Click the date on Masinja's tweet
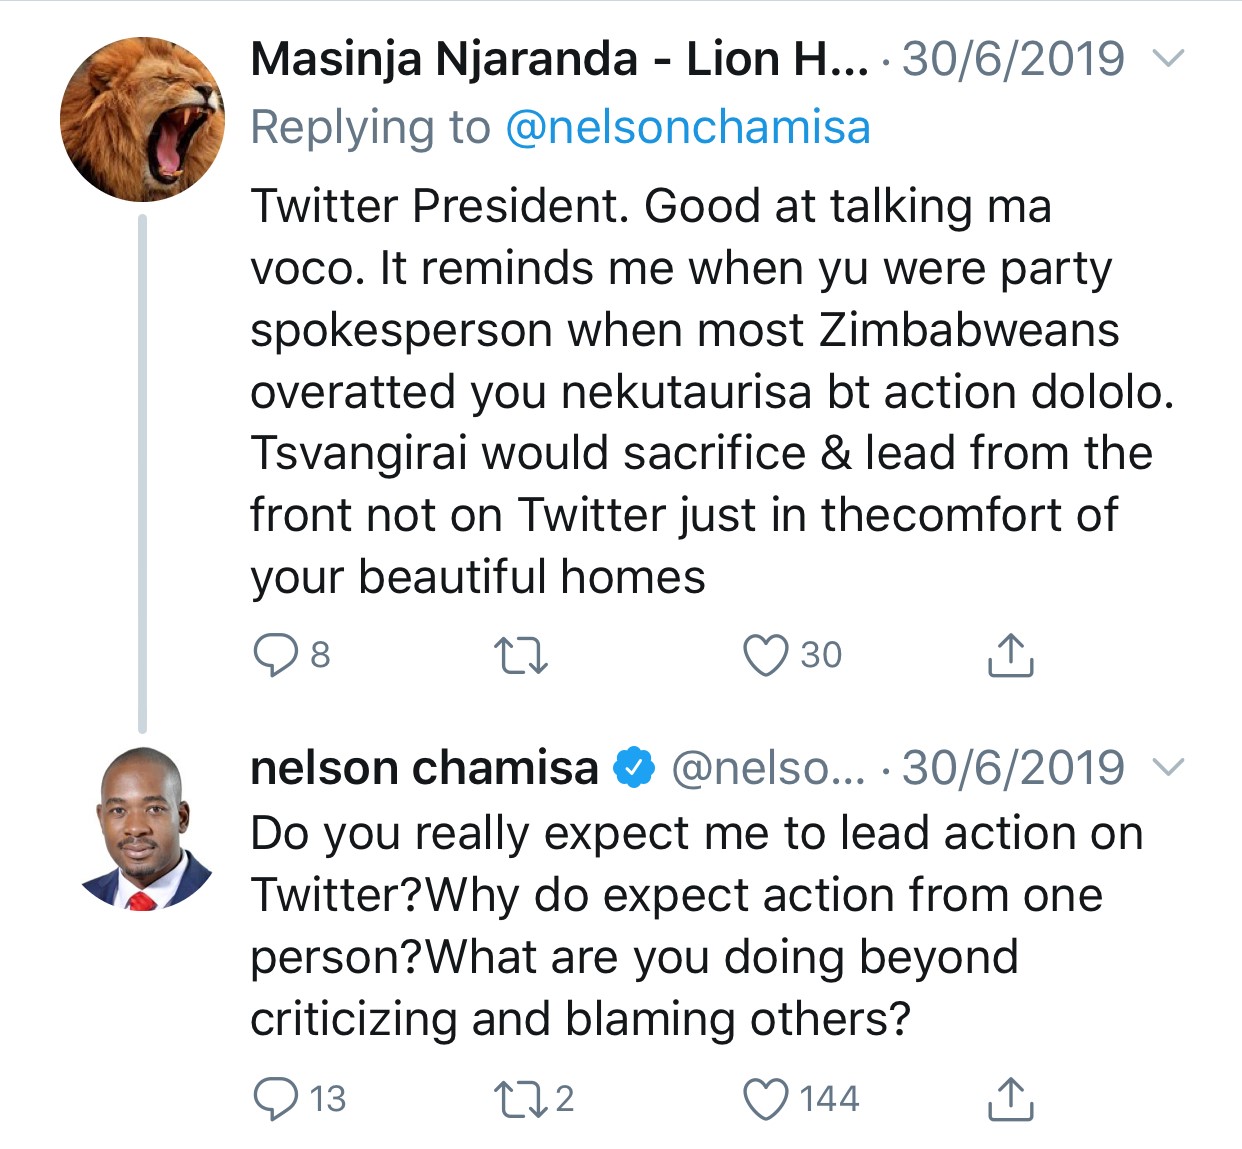 (1013, 59)
